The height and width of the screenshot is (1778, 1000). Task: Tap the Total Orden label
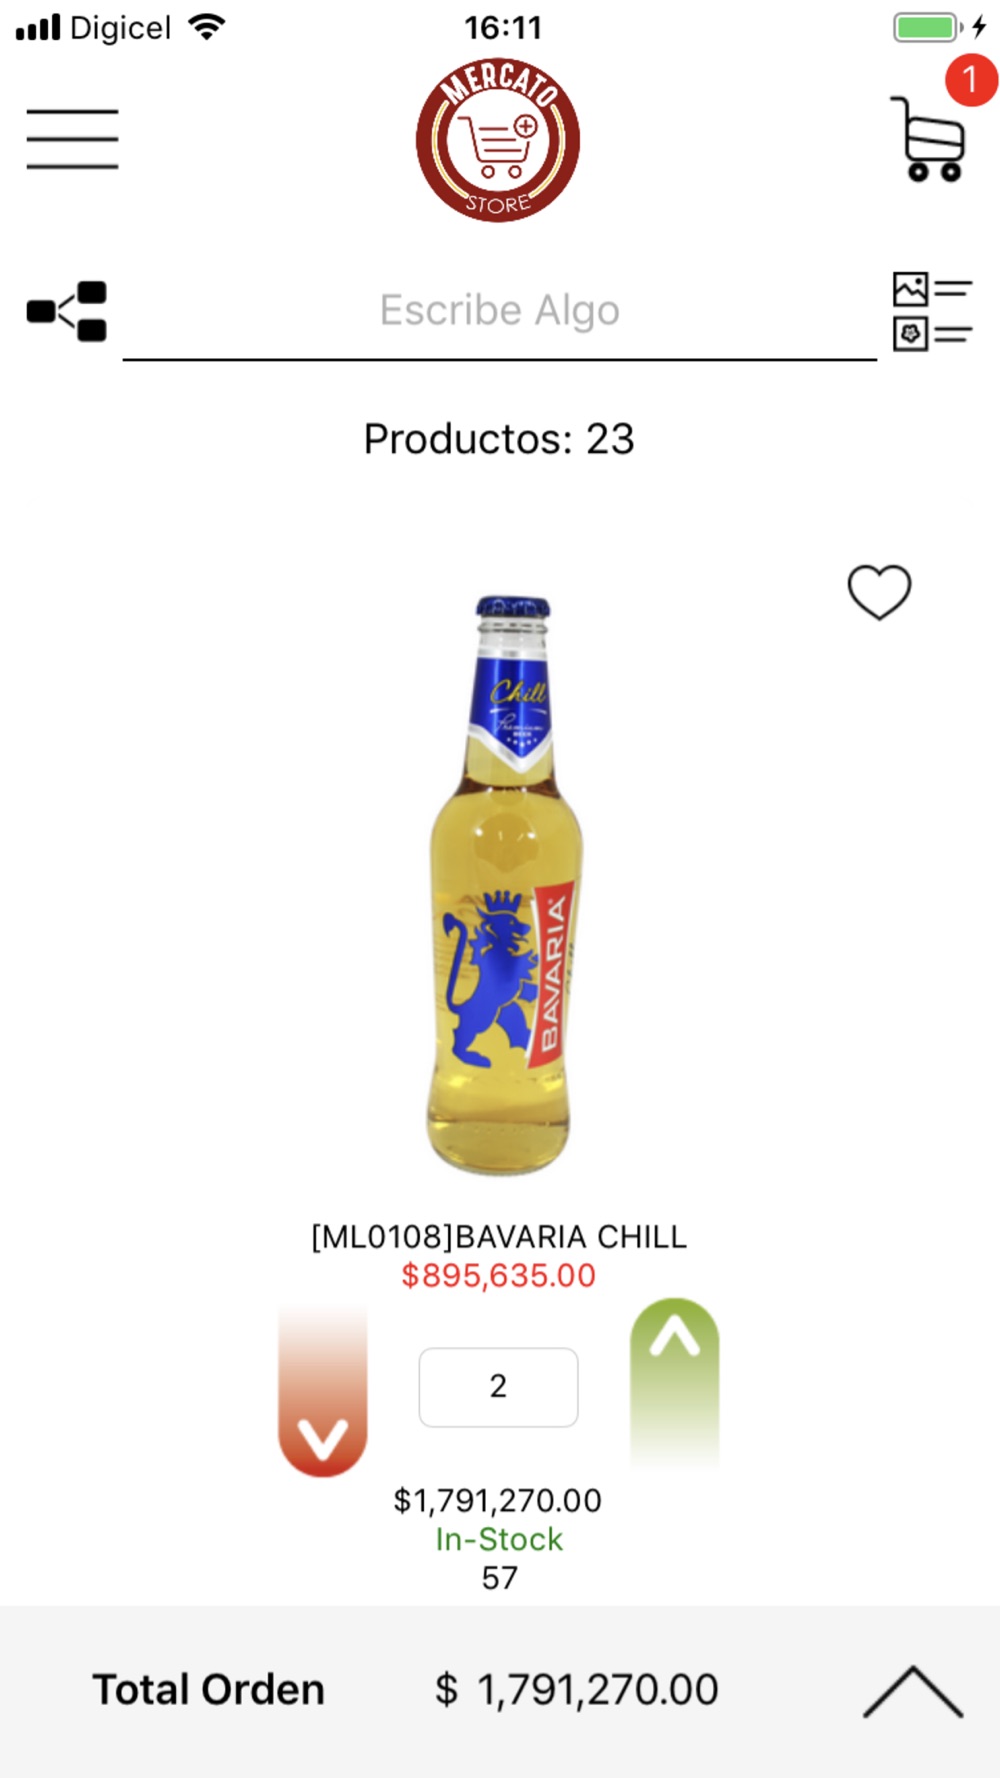209,1690
